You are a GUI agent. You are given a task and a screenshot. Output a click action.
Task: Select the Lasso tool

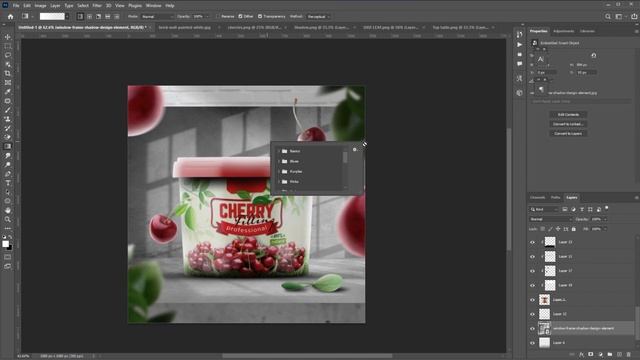[x=8, y=55]
